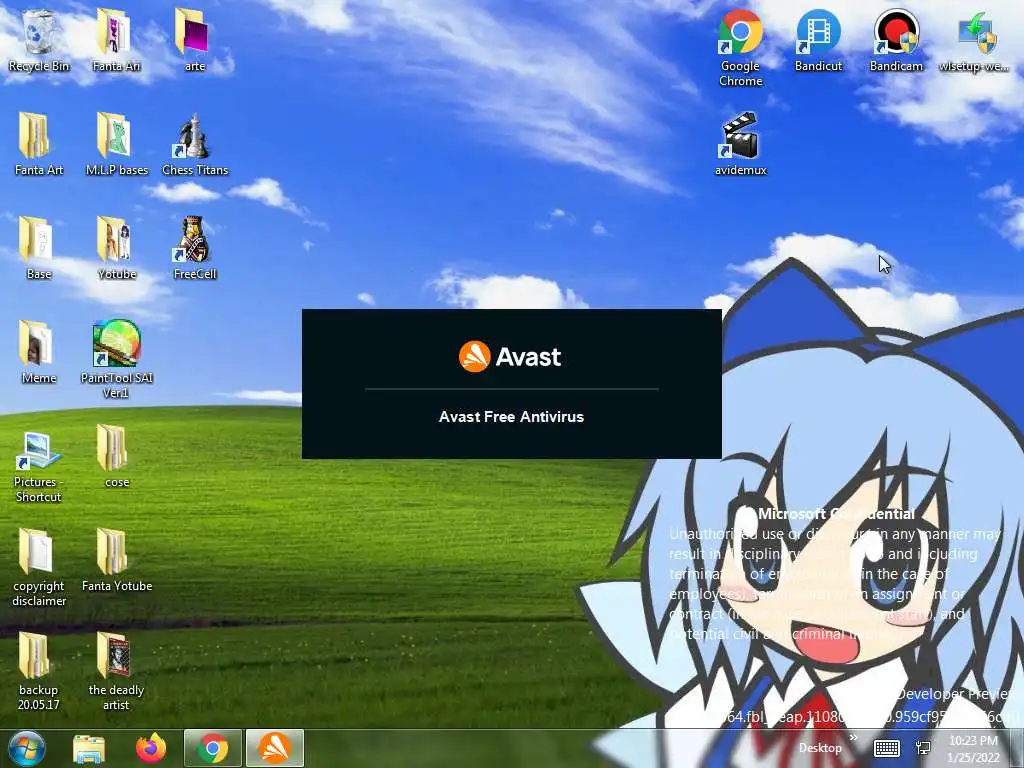Select the Yotube folder
This screenshot has height=768, width=1024.
[116, 249]
